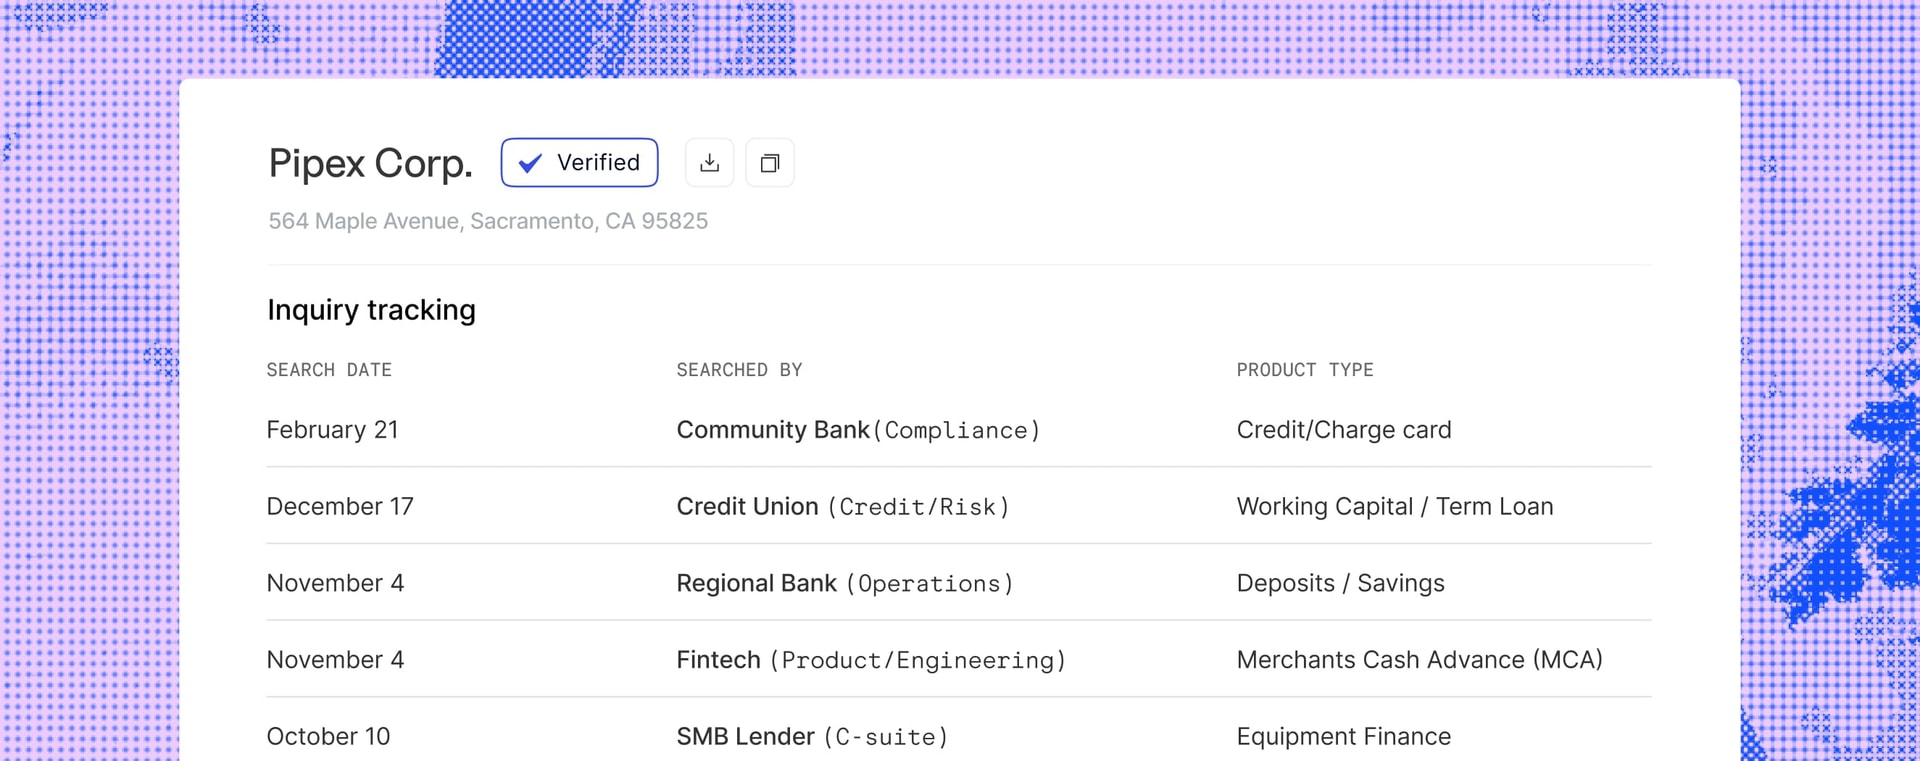This screenshot has width=1920, height=761.
Task: Click the Verified badge button
Action: pyautogui.click(x=579, y=163)
